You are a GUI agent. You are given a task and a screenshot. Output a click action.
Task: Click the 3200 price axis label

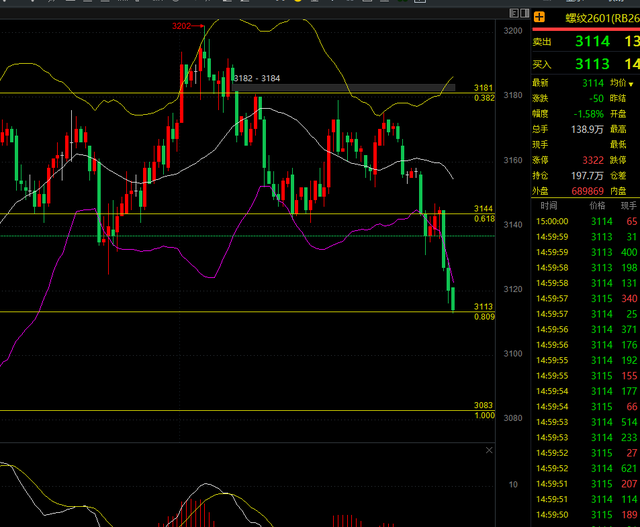[513, 31]
